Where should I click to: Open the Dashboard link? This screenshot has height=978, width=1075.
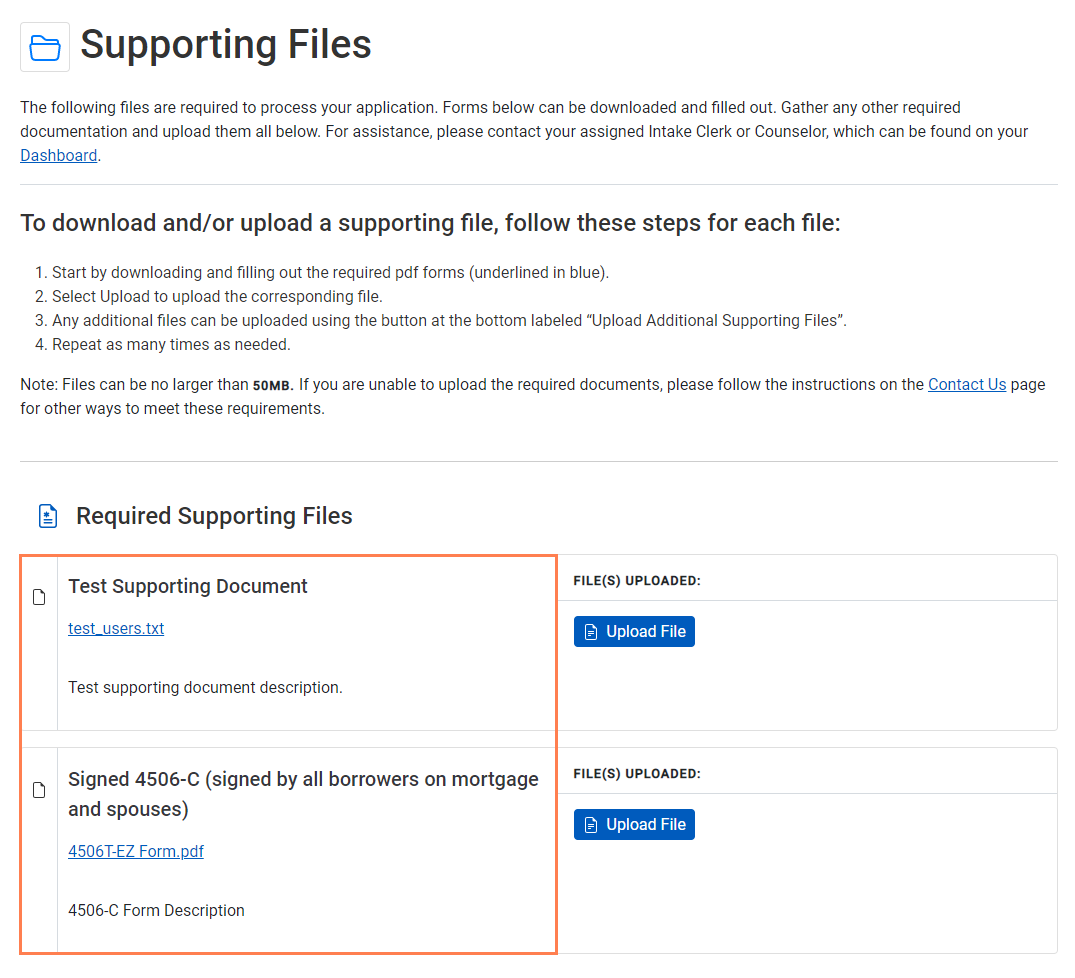click(59, 155)
